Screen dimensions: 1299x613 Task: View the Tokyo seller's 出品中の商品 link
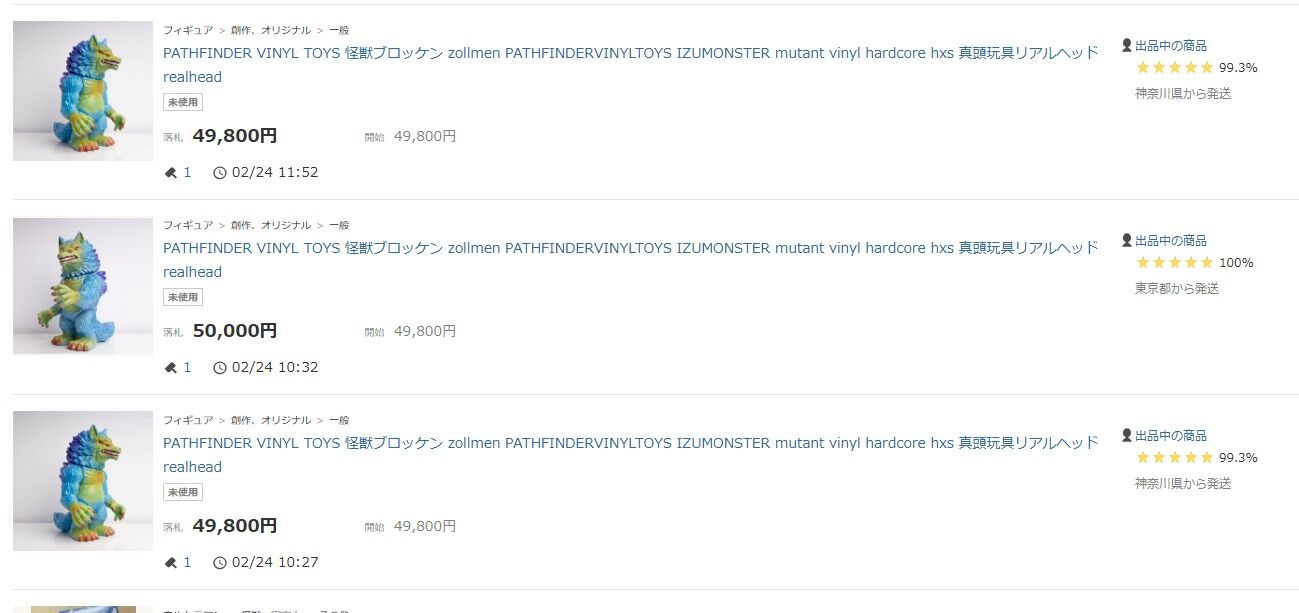tap(1170, 240)
